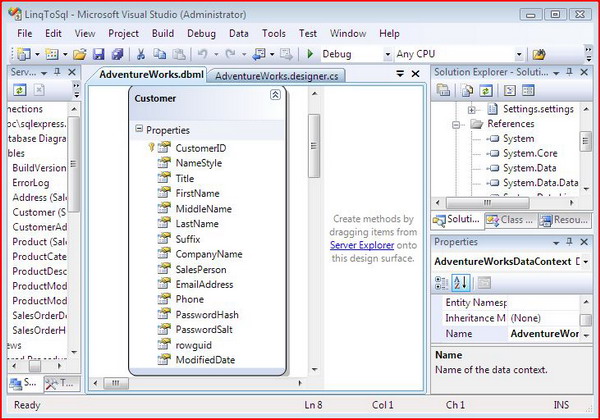Switch to AdventureWorks.designer.cs tab
This screenshot has height=420, width=600.
[x=277, y=76]
